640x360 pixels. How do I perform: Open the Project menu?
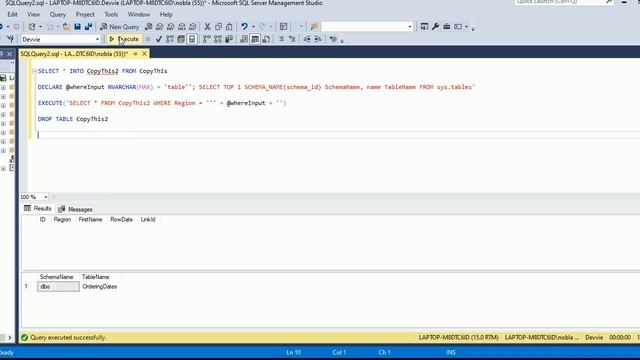coord(85,14)
